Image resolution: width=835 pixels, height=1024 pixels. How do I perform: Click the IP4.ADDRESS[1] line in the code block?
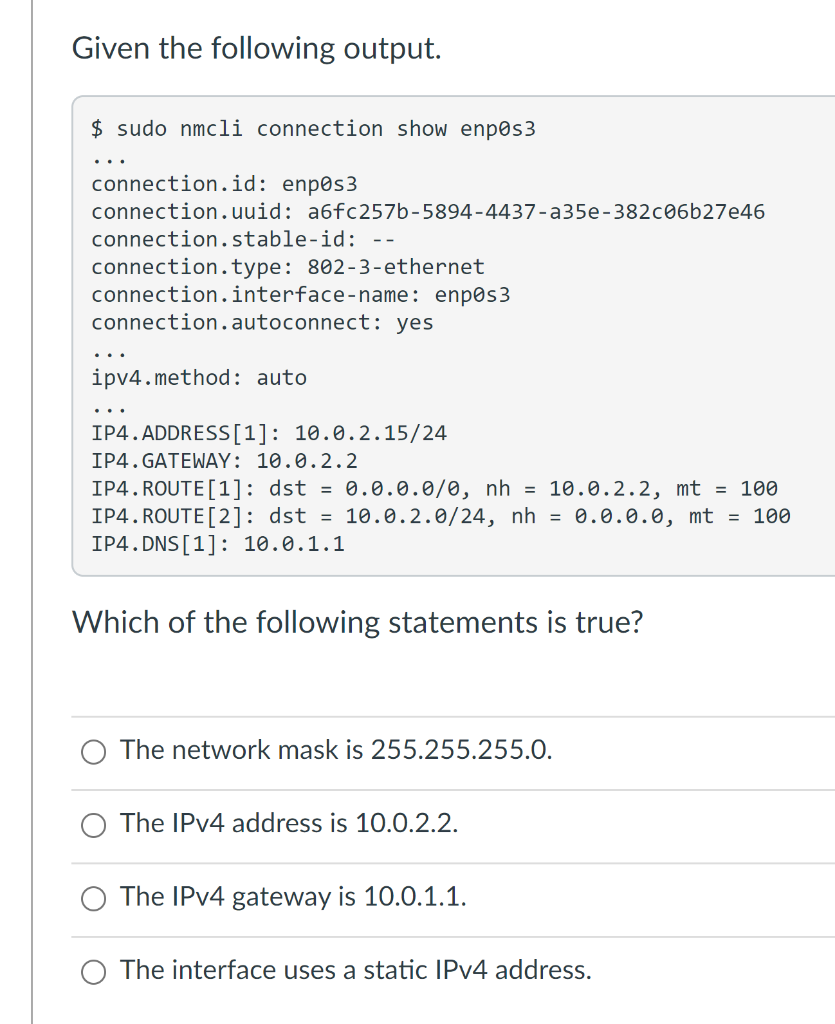[x=269, y=433]
